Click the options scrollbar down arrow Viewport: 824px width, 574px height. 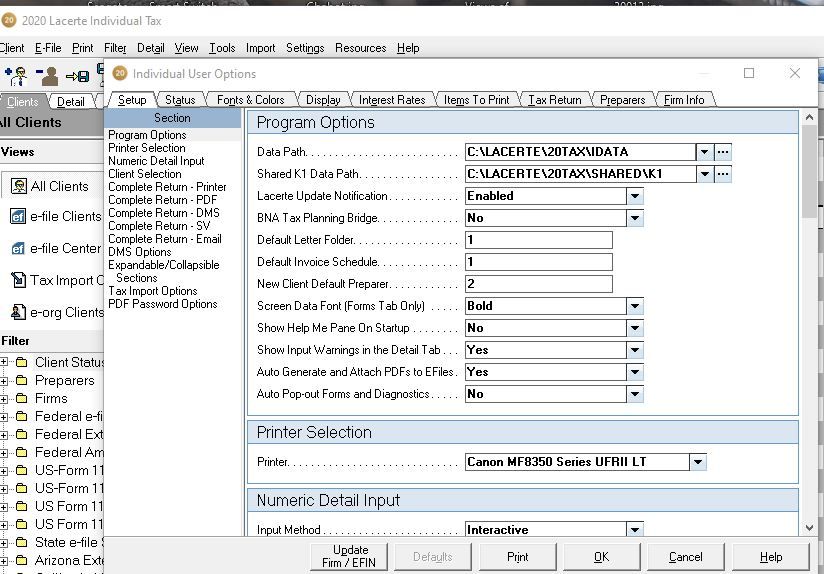pos(809,528)
